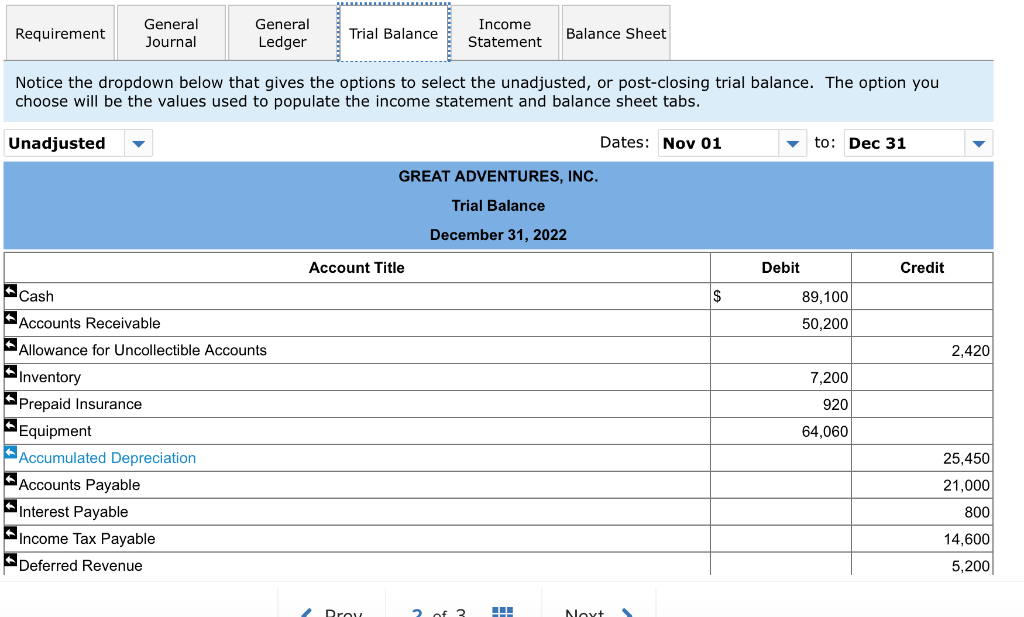1024x617 pixels.
Task: Click the arrow icon beside Allowance for Uncollectible Accounts
Action: [x=10, y=345]
